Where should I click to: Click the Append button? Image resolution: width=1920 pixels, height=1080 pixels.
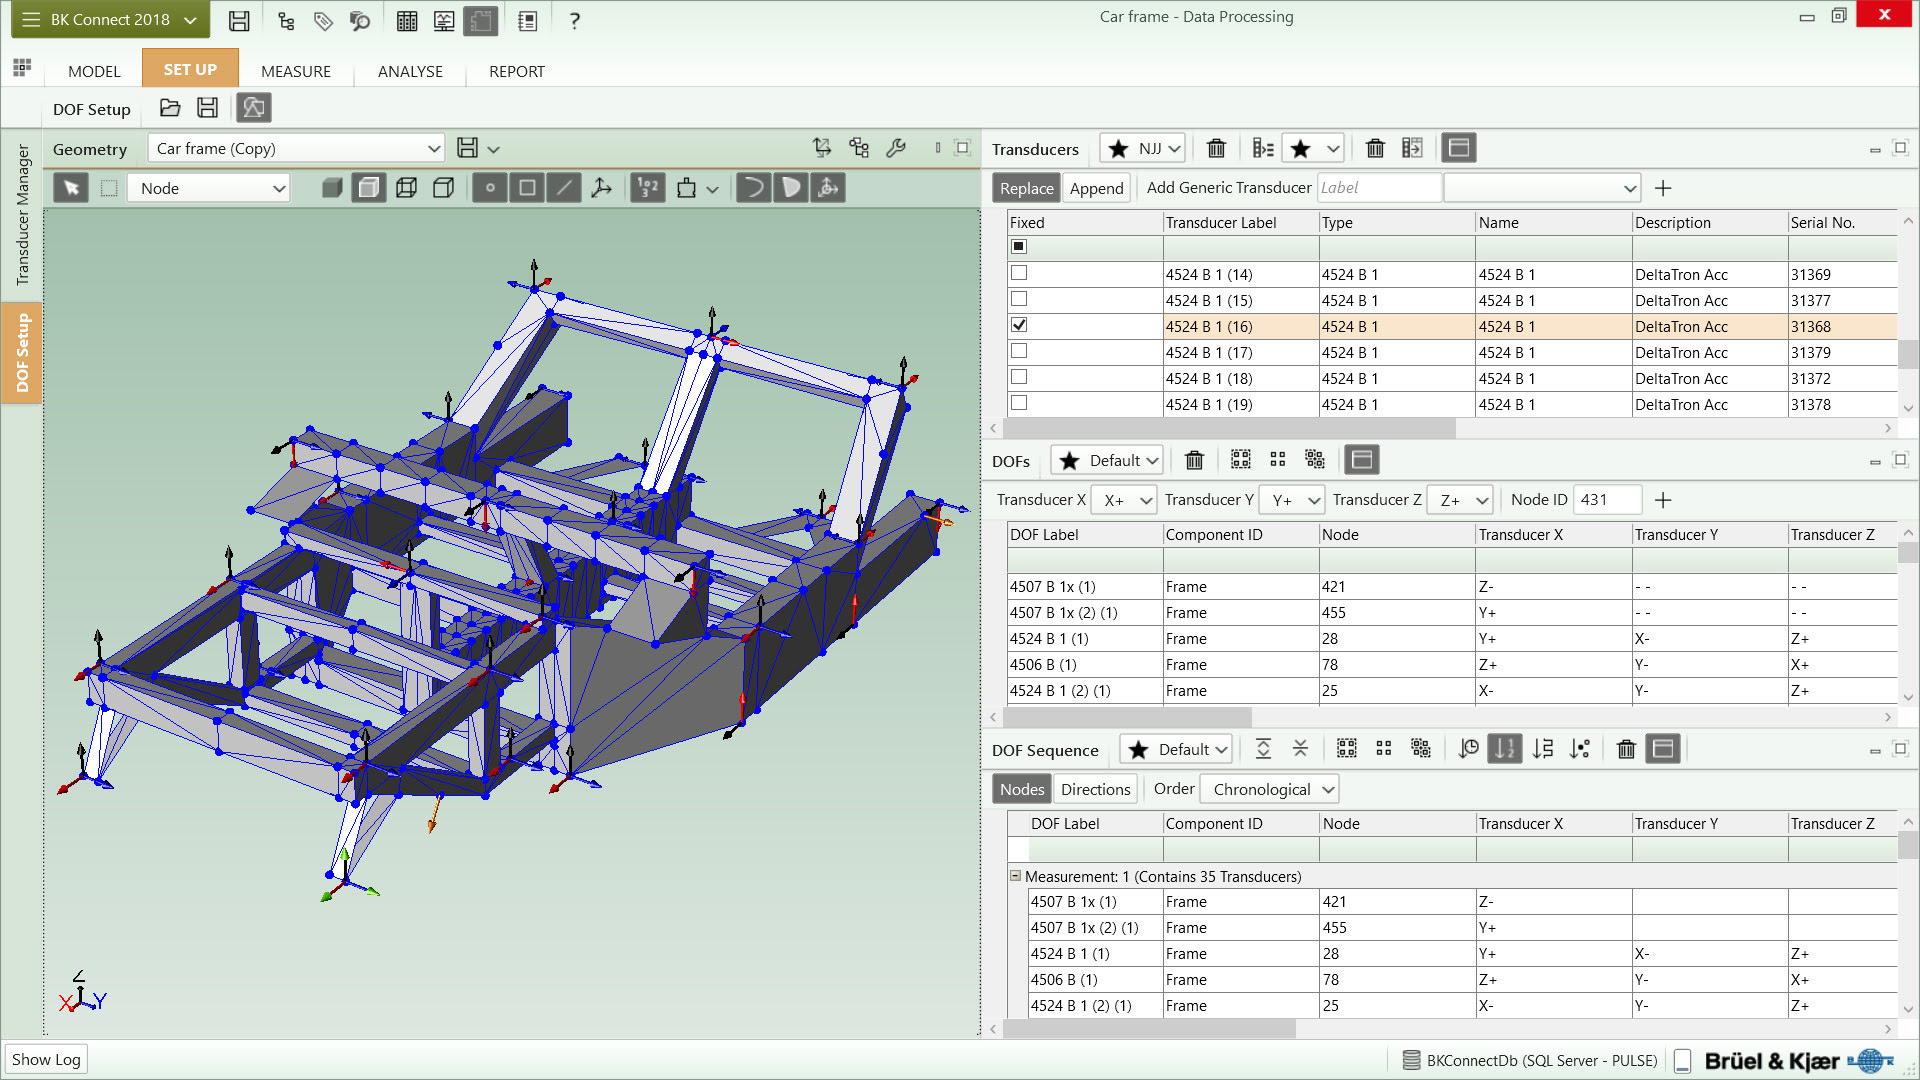[1096, 188]
